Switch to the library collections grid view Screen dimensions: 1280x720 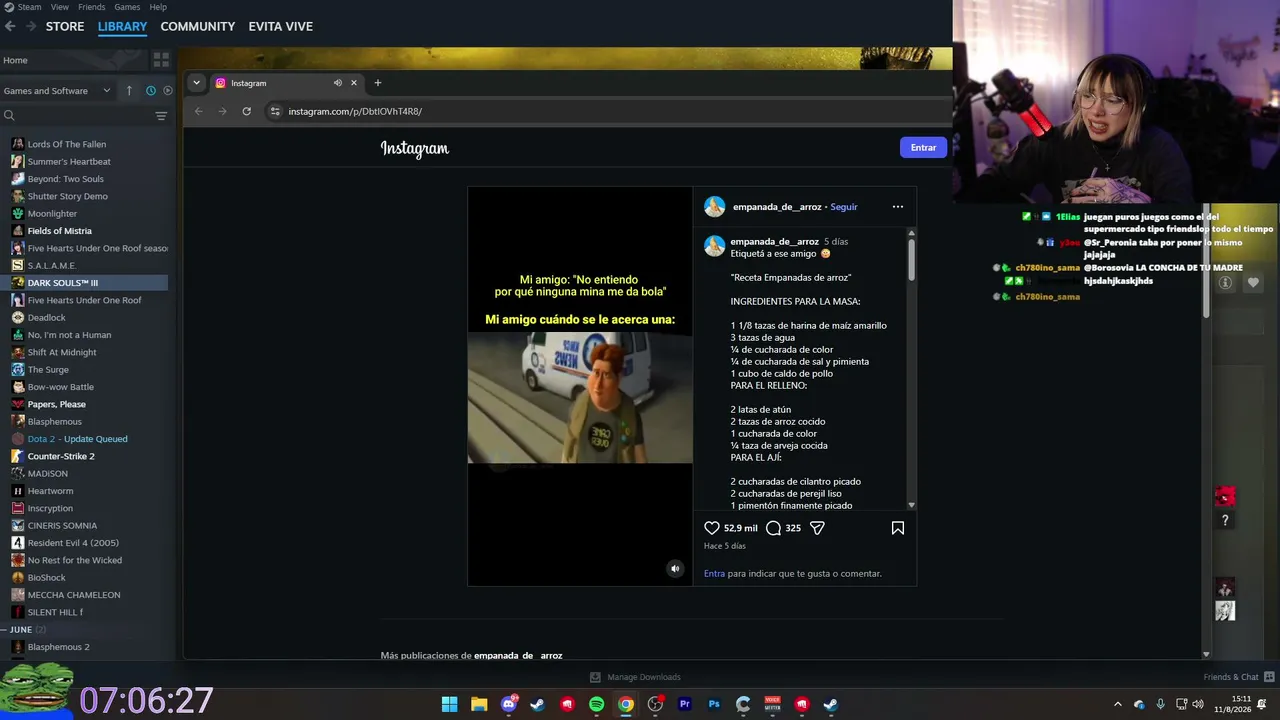[x=161, y=60]
